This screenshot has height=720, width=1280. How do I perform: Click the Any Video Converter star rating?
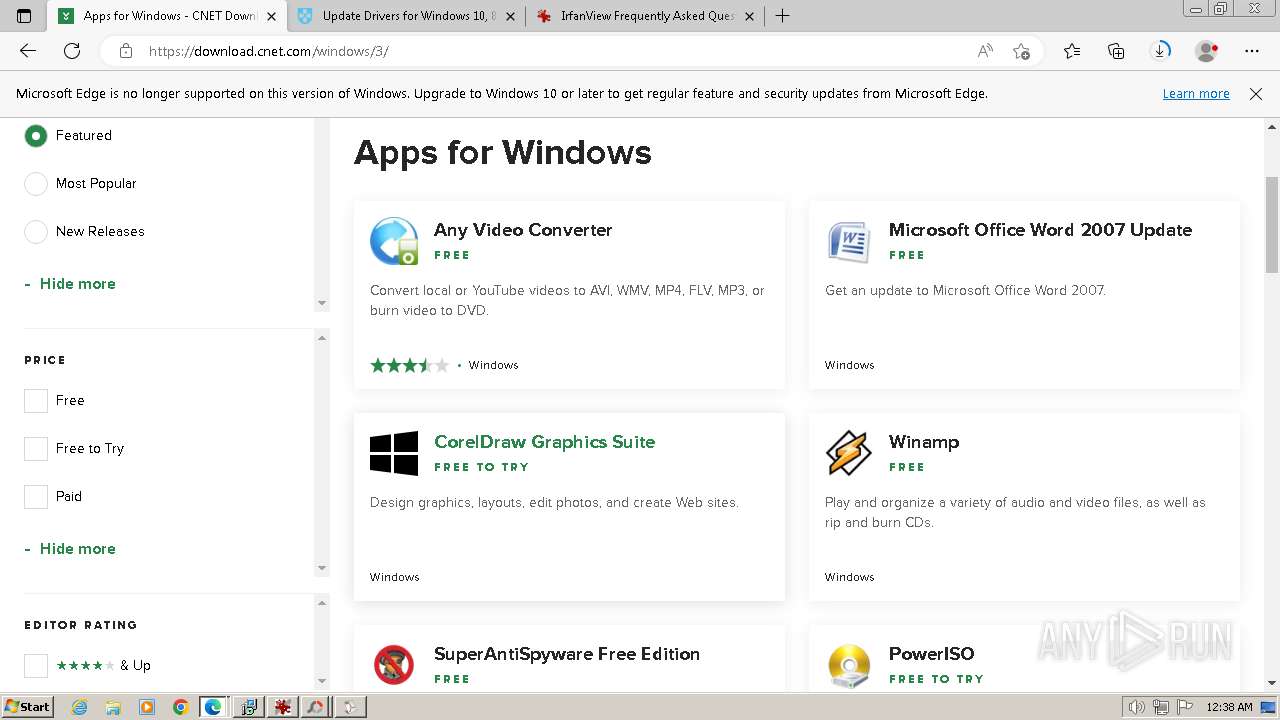pyautogui.click(x=410, y=365)
